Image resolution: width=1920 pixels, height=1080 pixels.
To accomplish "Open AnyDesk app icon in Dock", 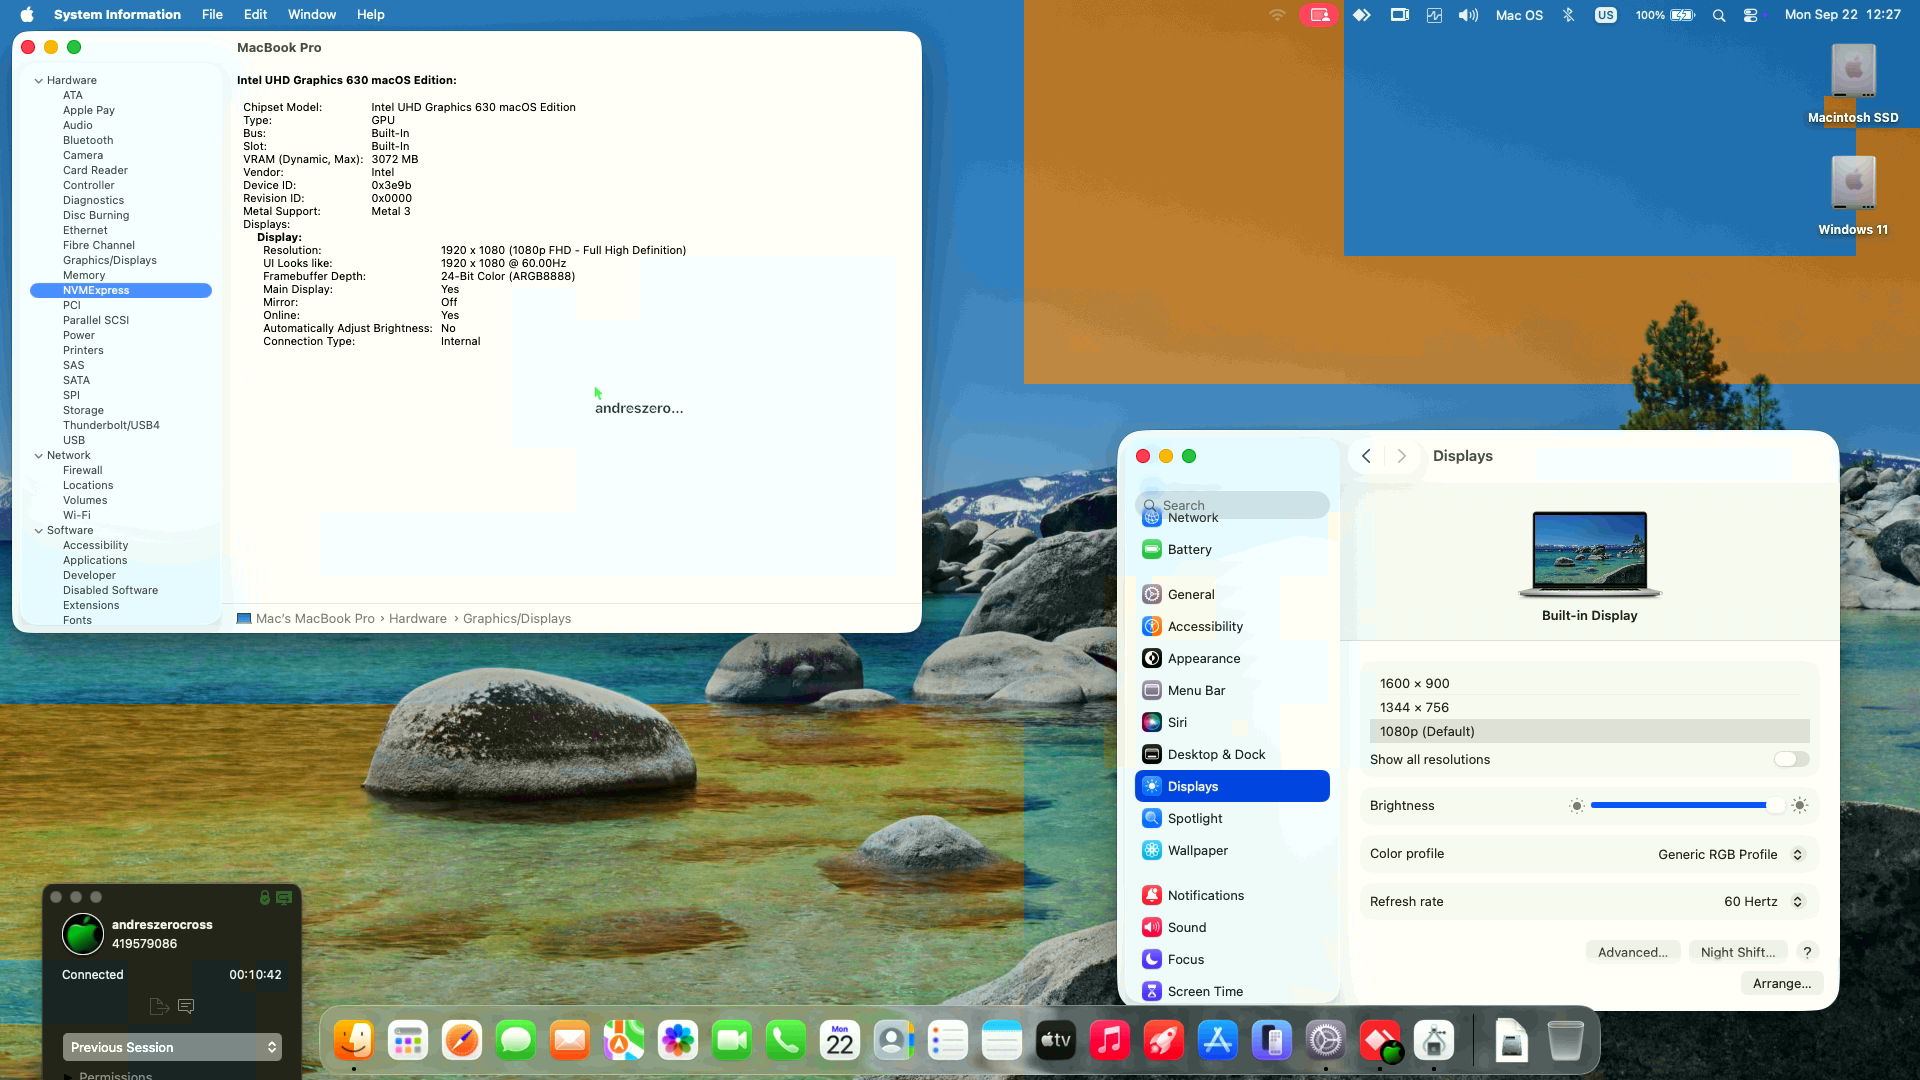I will (x=1380, y=1041).
